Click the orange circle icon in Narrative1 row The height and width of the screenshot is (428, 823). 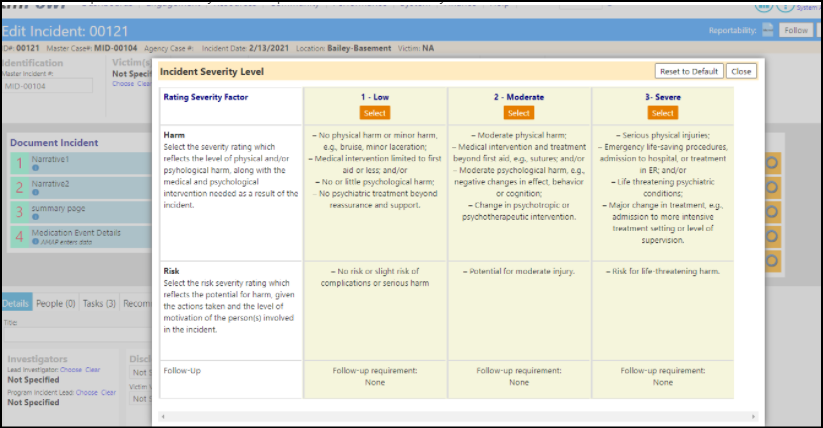click(772, 163)
